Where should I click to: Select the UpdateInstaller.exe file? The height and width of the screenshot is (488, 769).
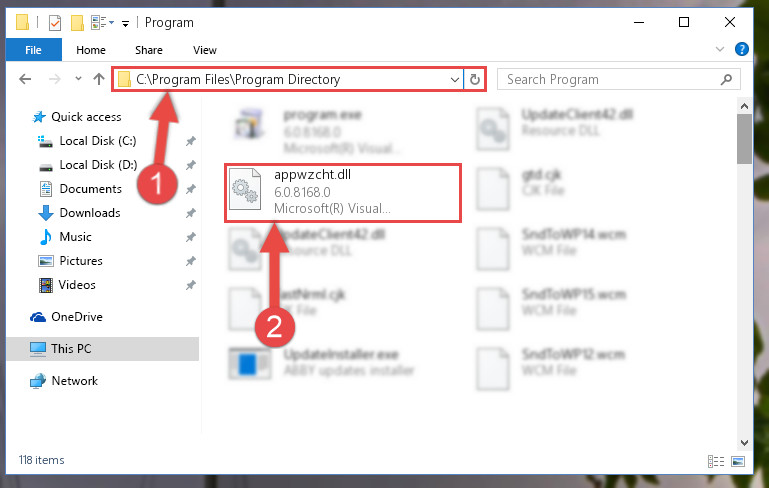[x=322, y=363]
